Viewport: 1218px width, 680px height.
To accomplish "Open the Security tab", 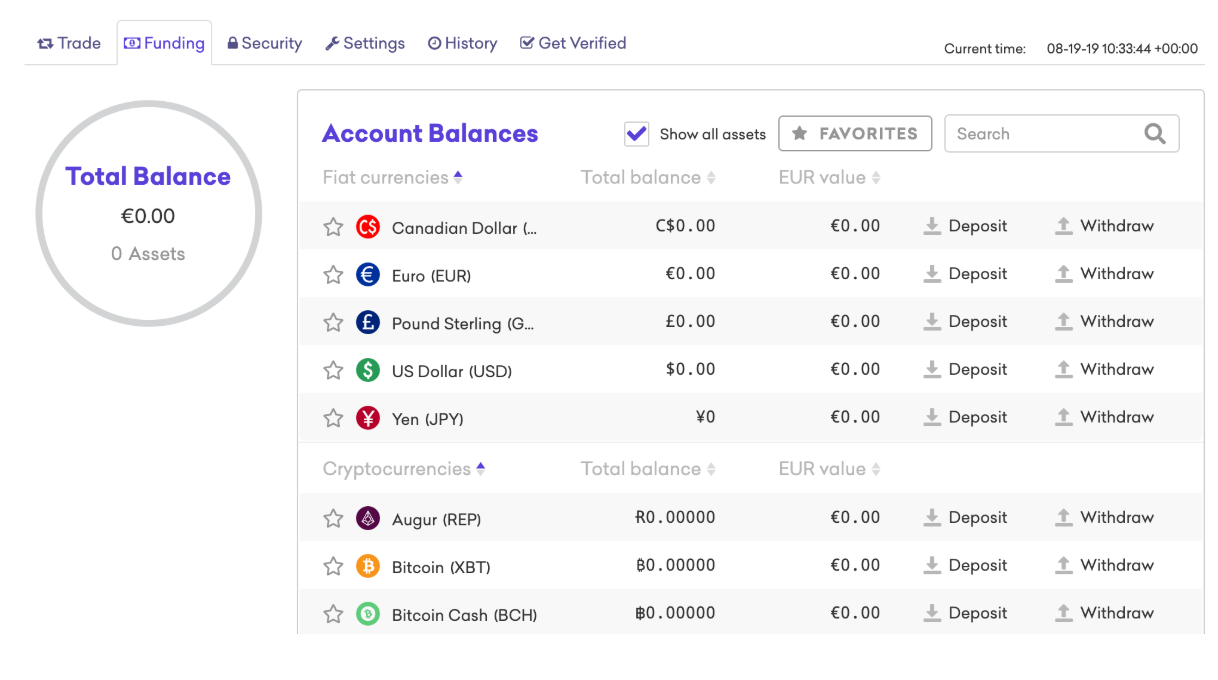I will 264,44.
